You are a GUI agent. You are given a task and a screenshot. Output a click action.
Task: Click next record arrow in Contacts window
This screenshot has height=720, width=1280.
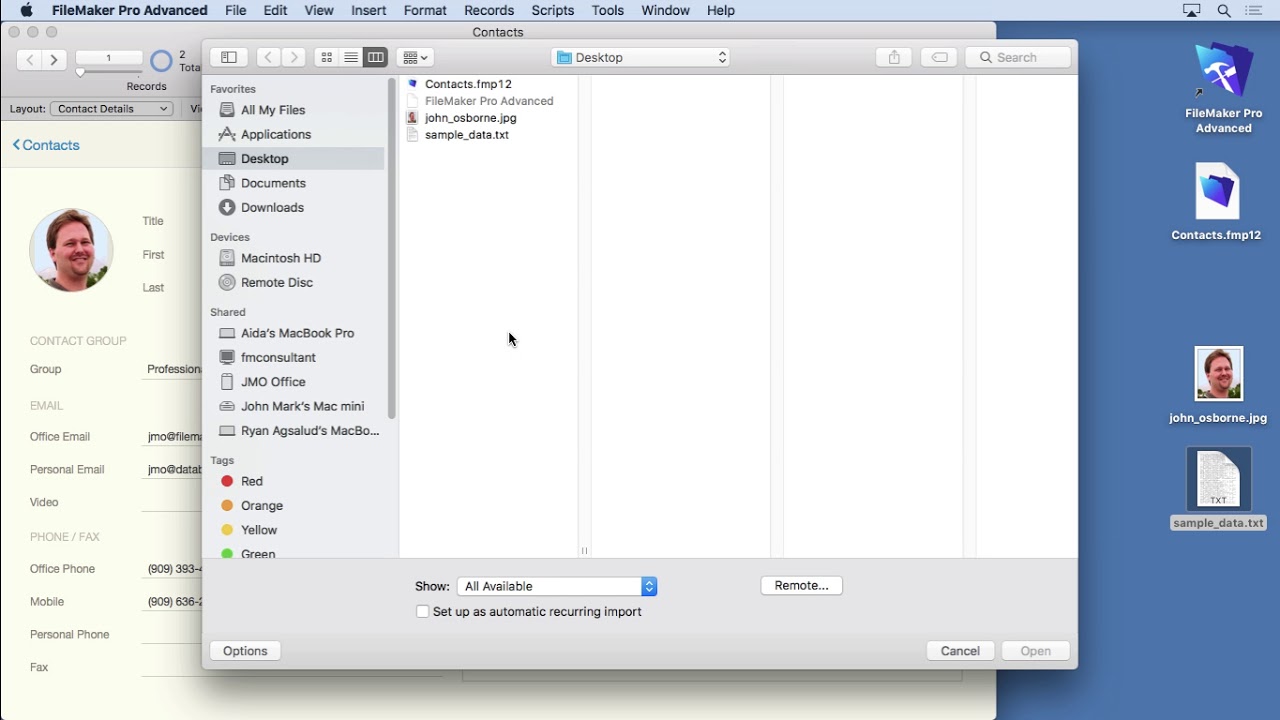click(55, 60)
